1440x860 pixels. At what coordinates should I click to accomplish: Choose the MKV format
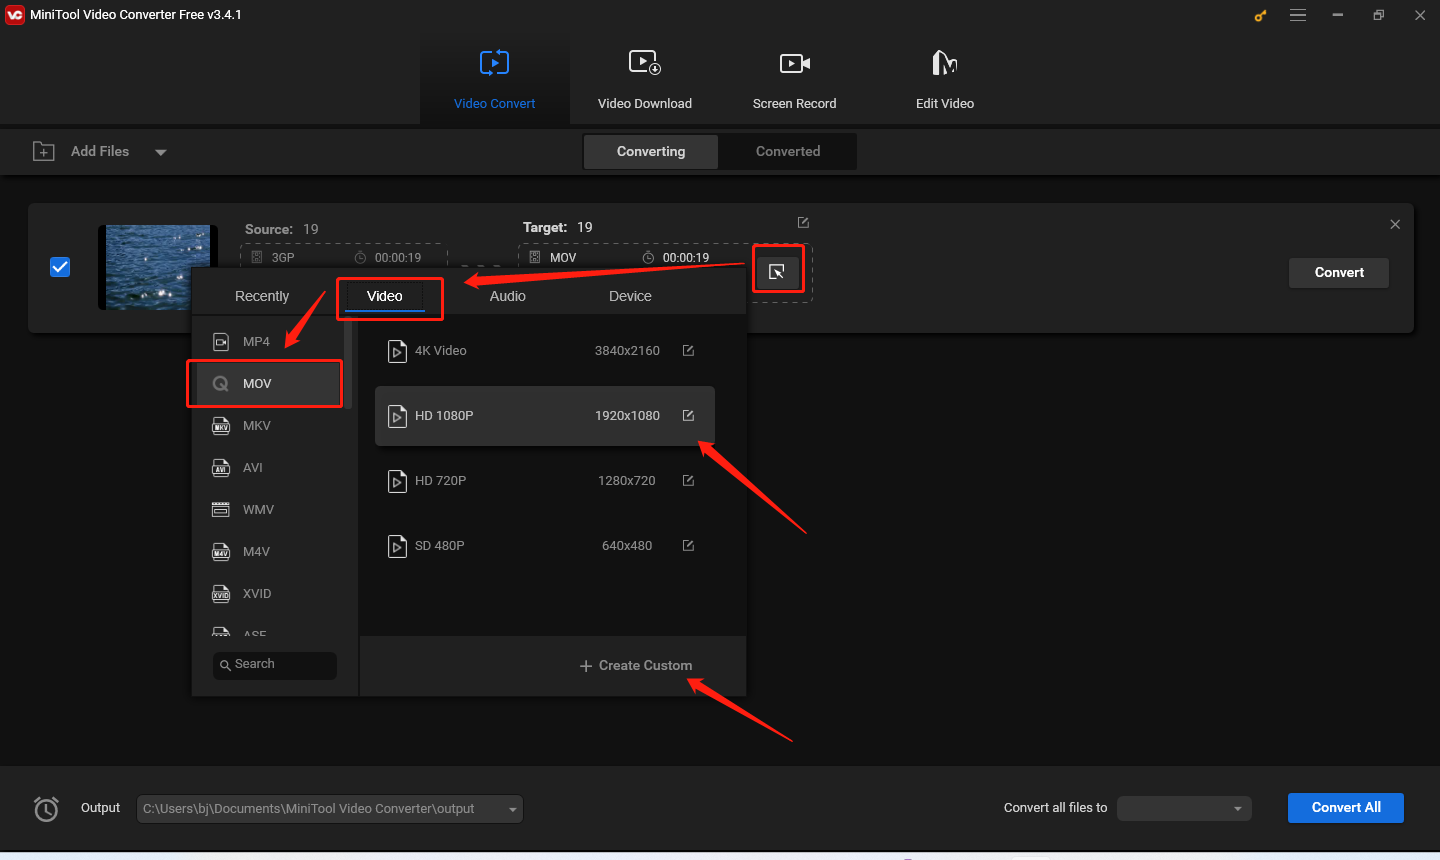(268, 426)
